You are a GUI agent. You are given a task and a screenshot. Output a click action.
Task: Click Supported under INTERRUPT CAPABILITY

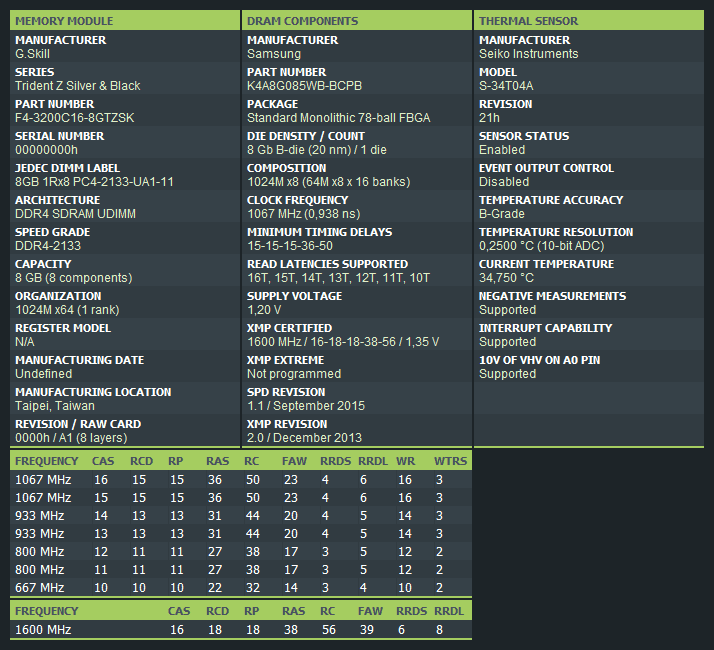tap(507, 342)
